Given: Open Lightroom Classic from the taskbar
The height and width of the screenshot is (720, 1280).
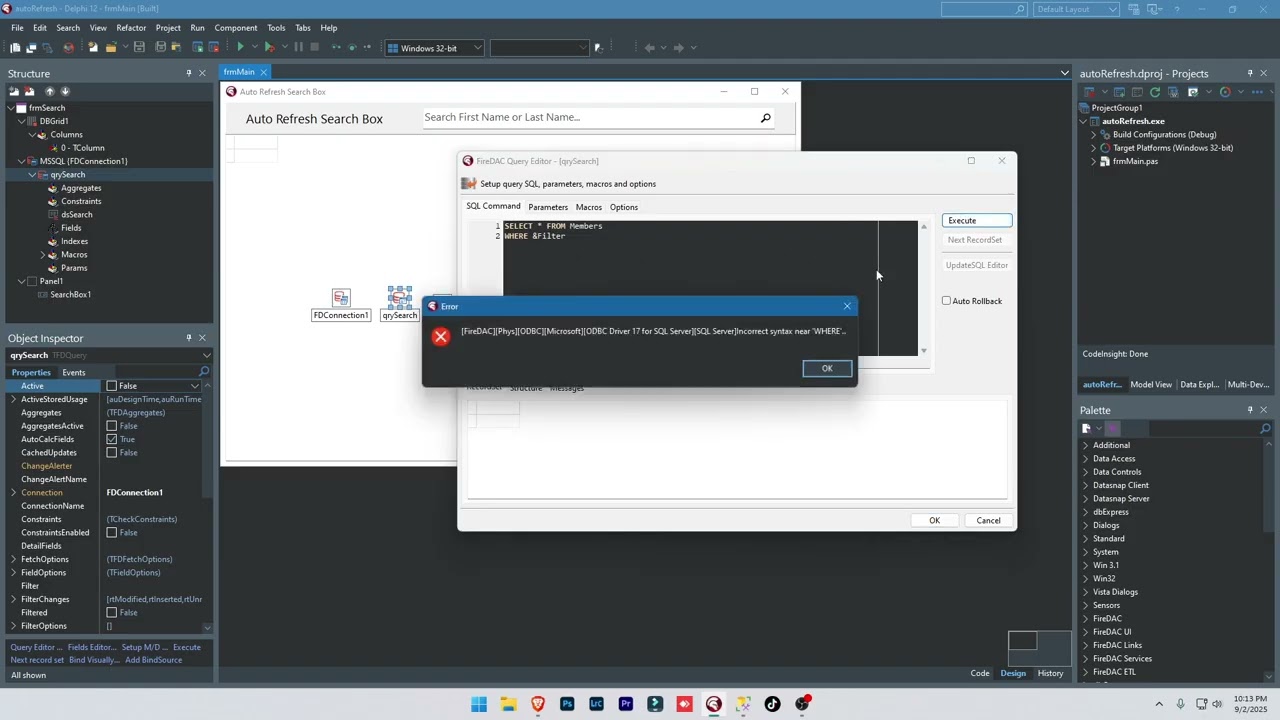Looking at the screenshot, I should [597, 704].
